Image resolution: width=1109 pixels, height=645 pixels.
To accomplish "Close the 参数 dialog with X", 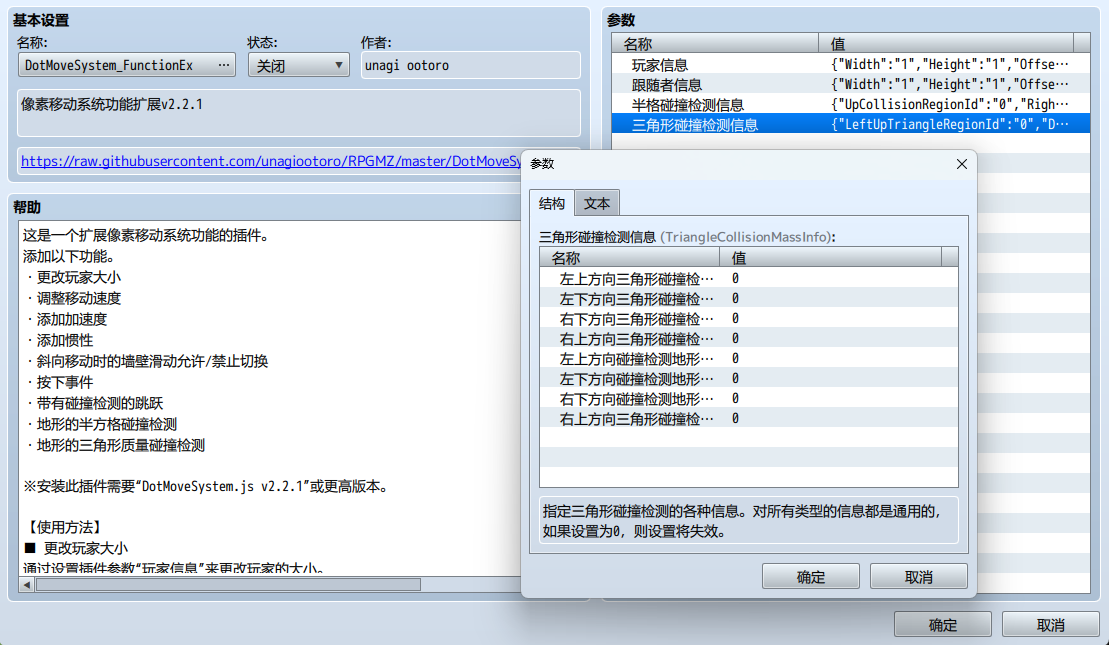I will (961, 164).
